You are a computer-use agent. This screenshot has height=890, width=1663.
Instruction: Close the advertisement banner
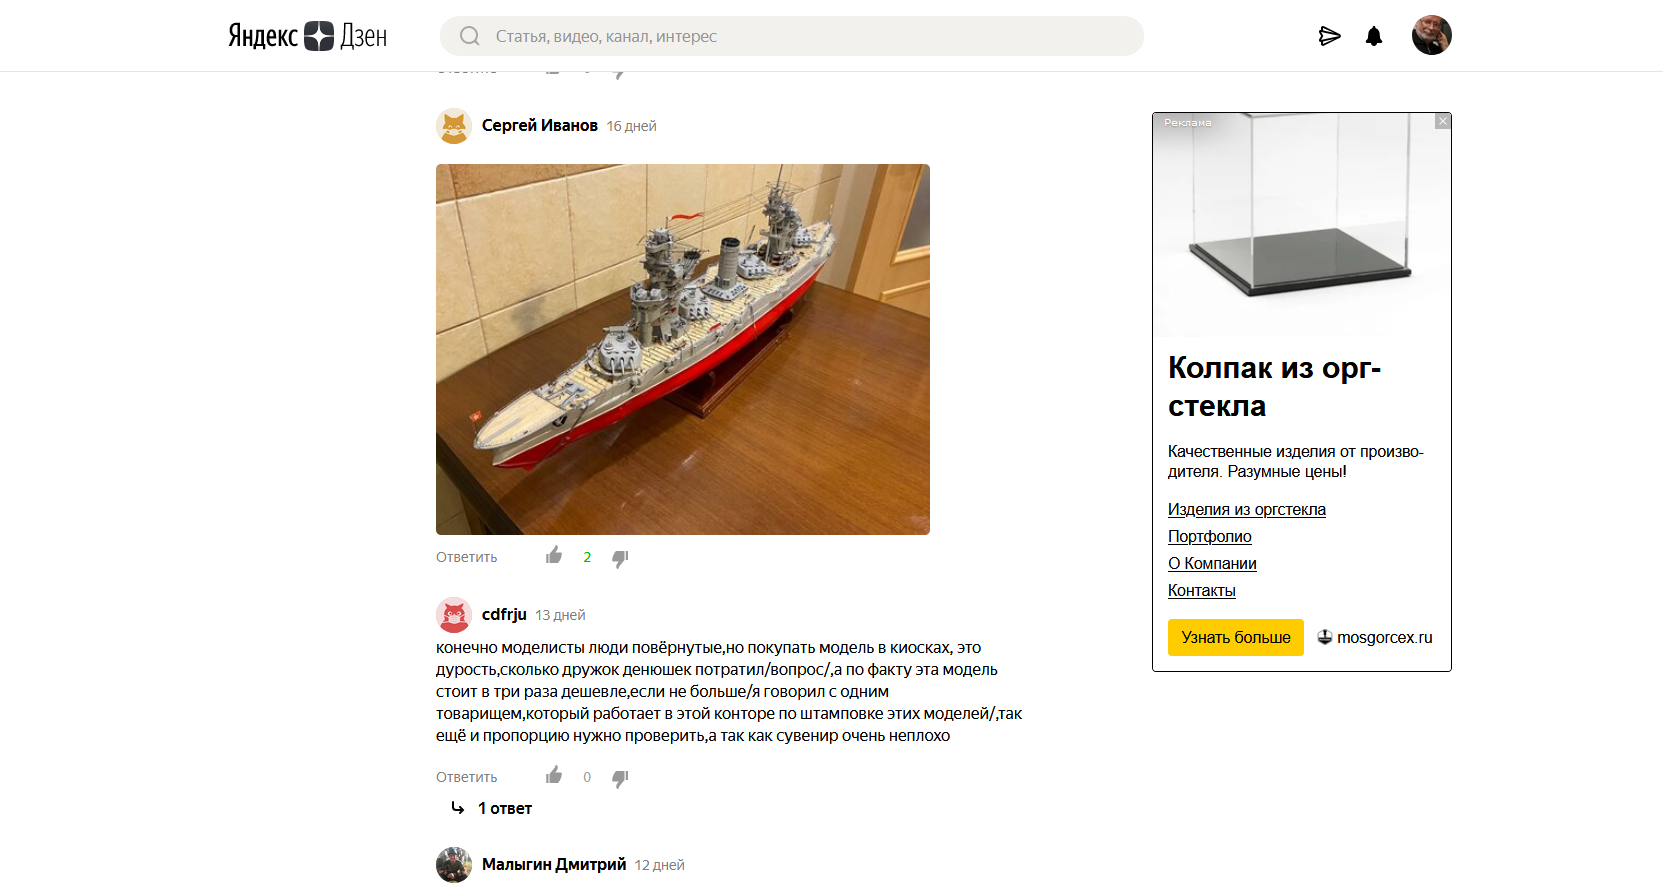coord(1442,122)
